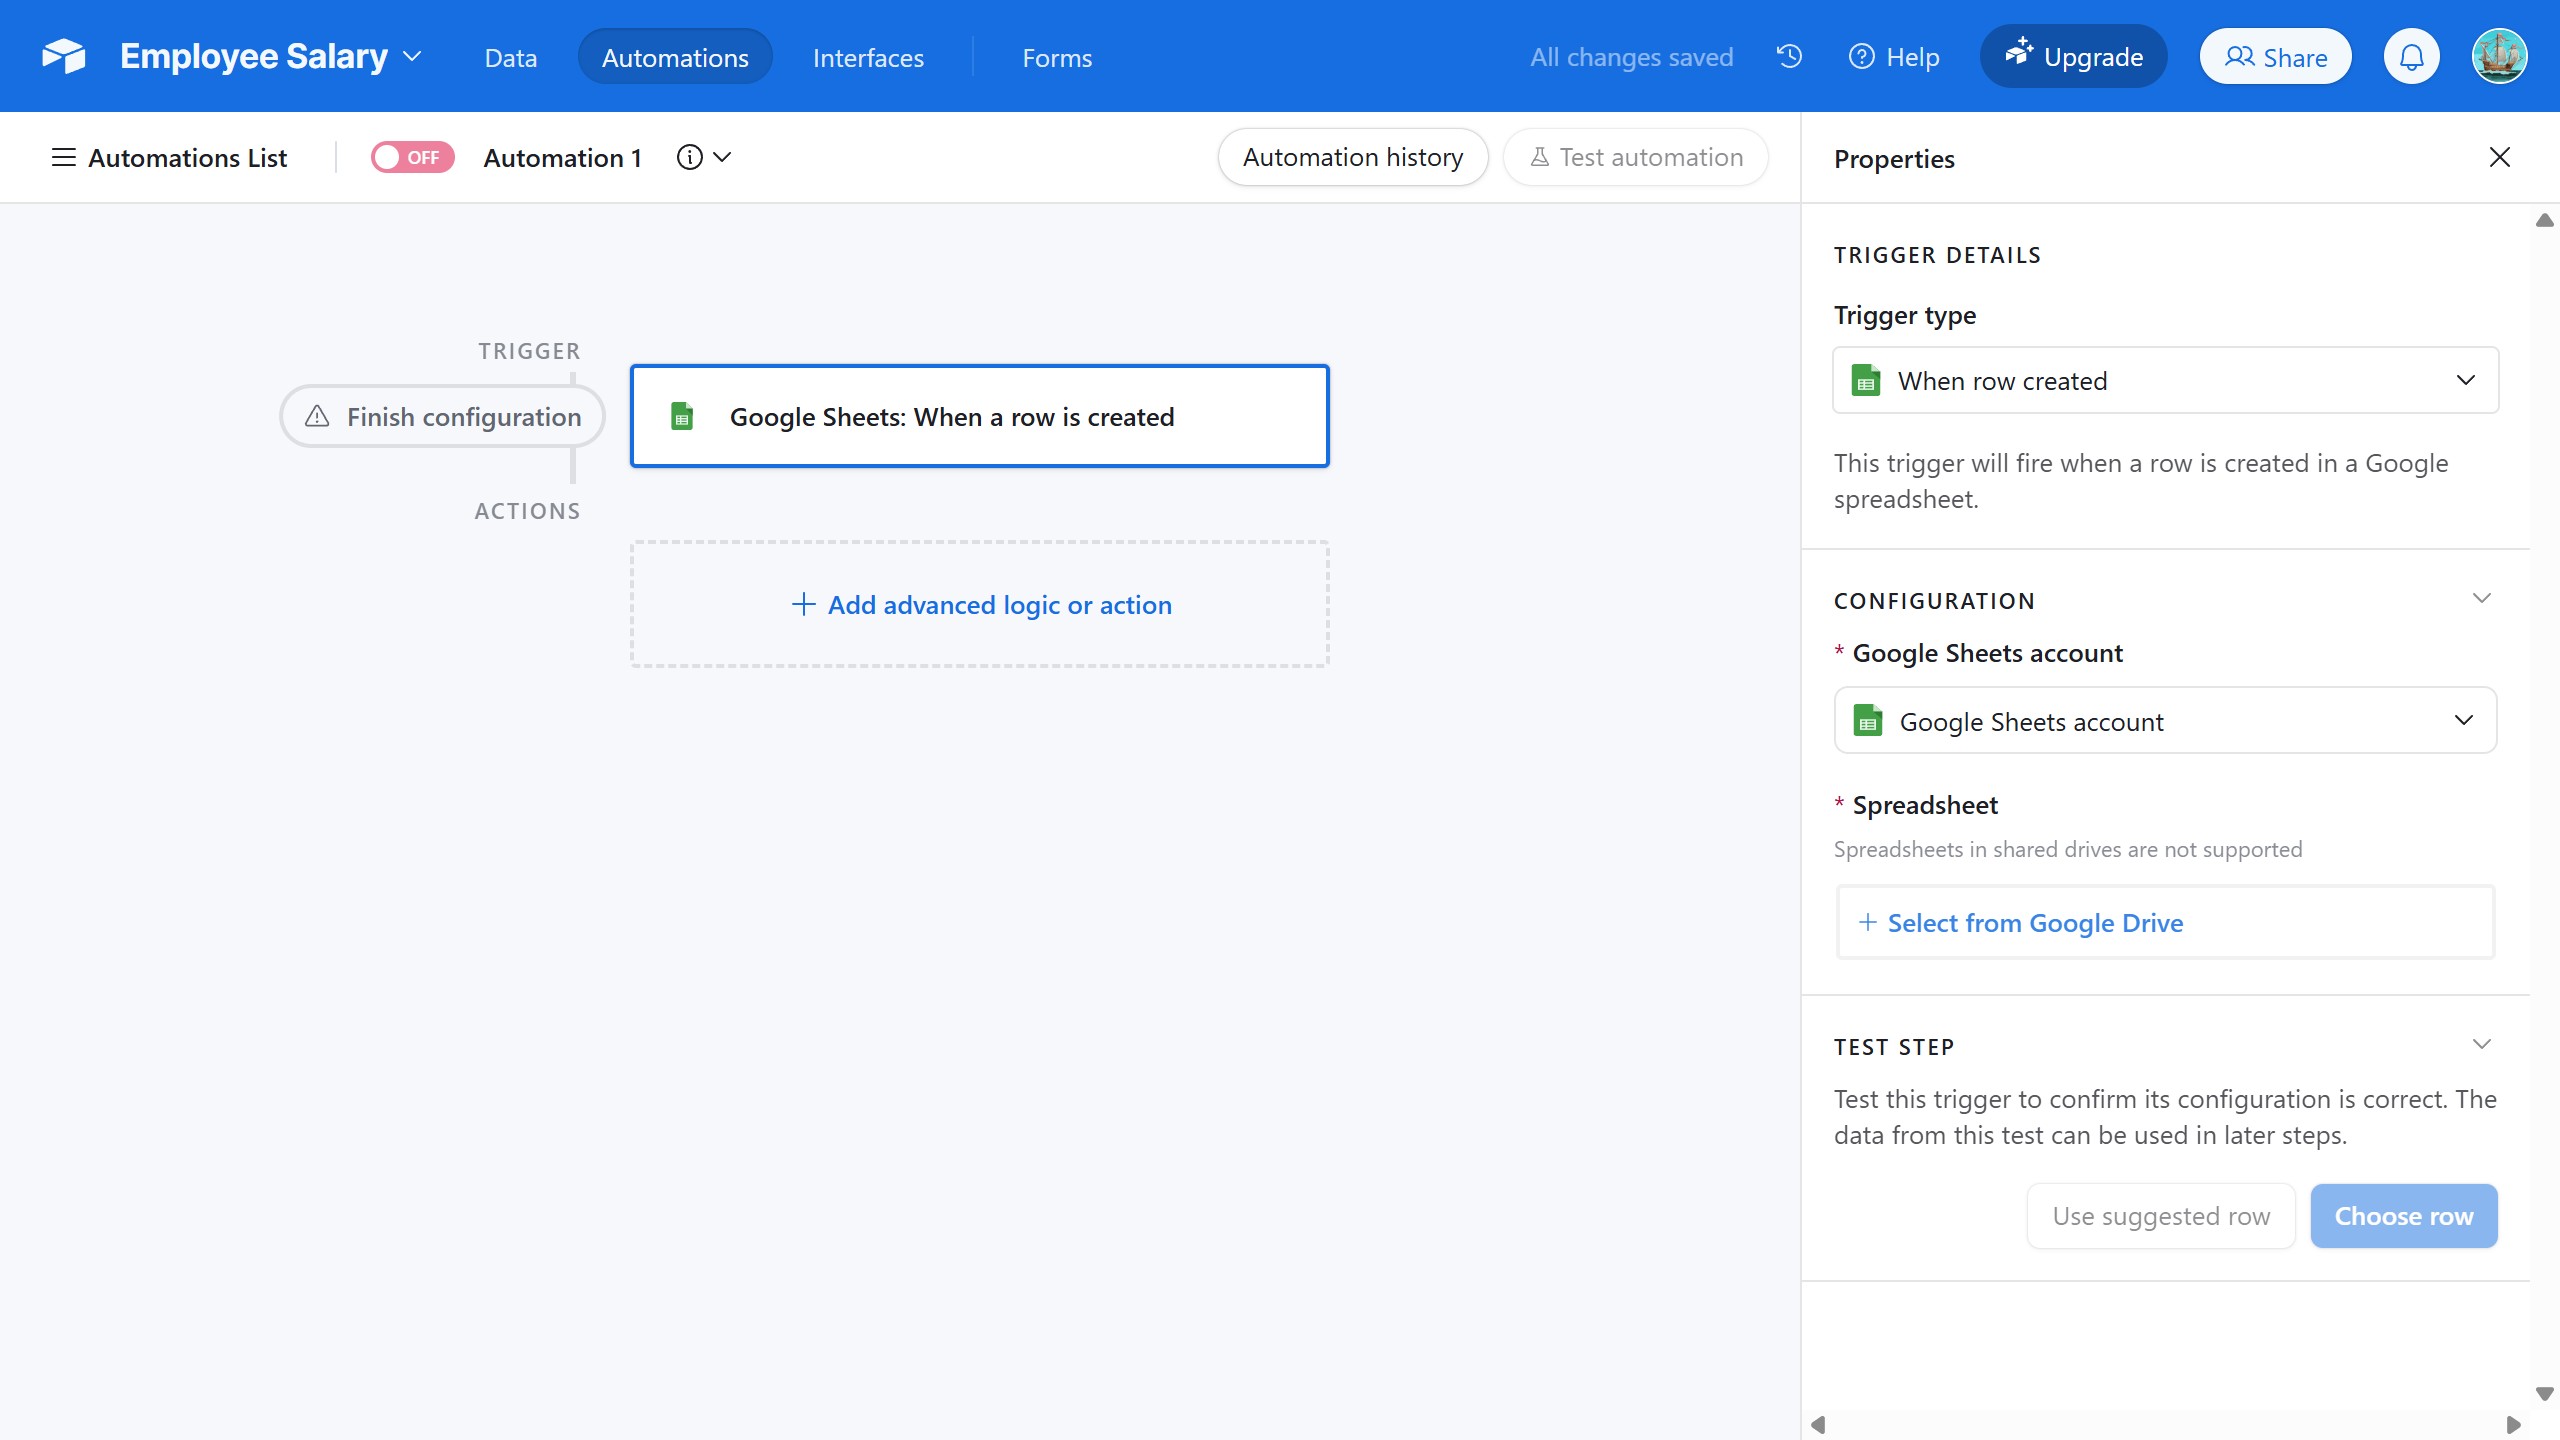Open the Google Sheets account dropdown
Viewport: 2560px width, 1440px height.
[x=2165, y=720]
